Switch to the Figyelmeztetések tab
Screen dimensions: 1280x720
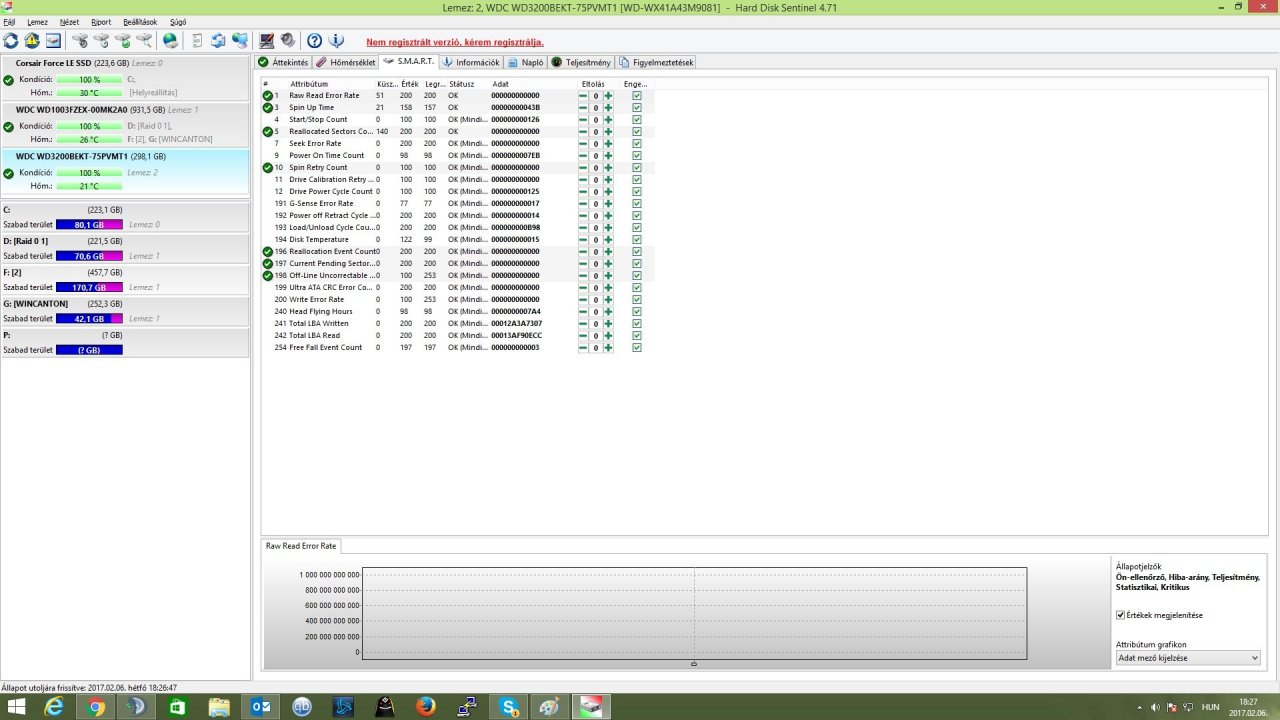click(656, 62)
